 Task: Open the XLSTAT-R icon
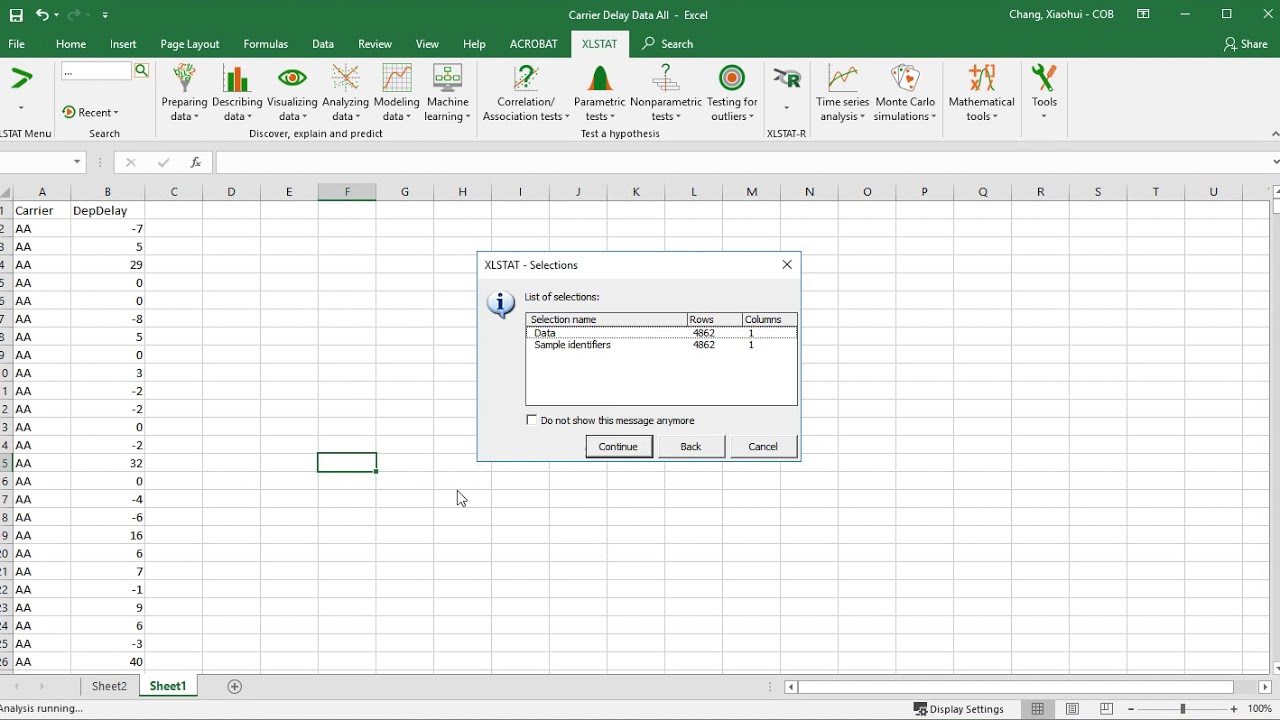[786, 78]
